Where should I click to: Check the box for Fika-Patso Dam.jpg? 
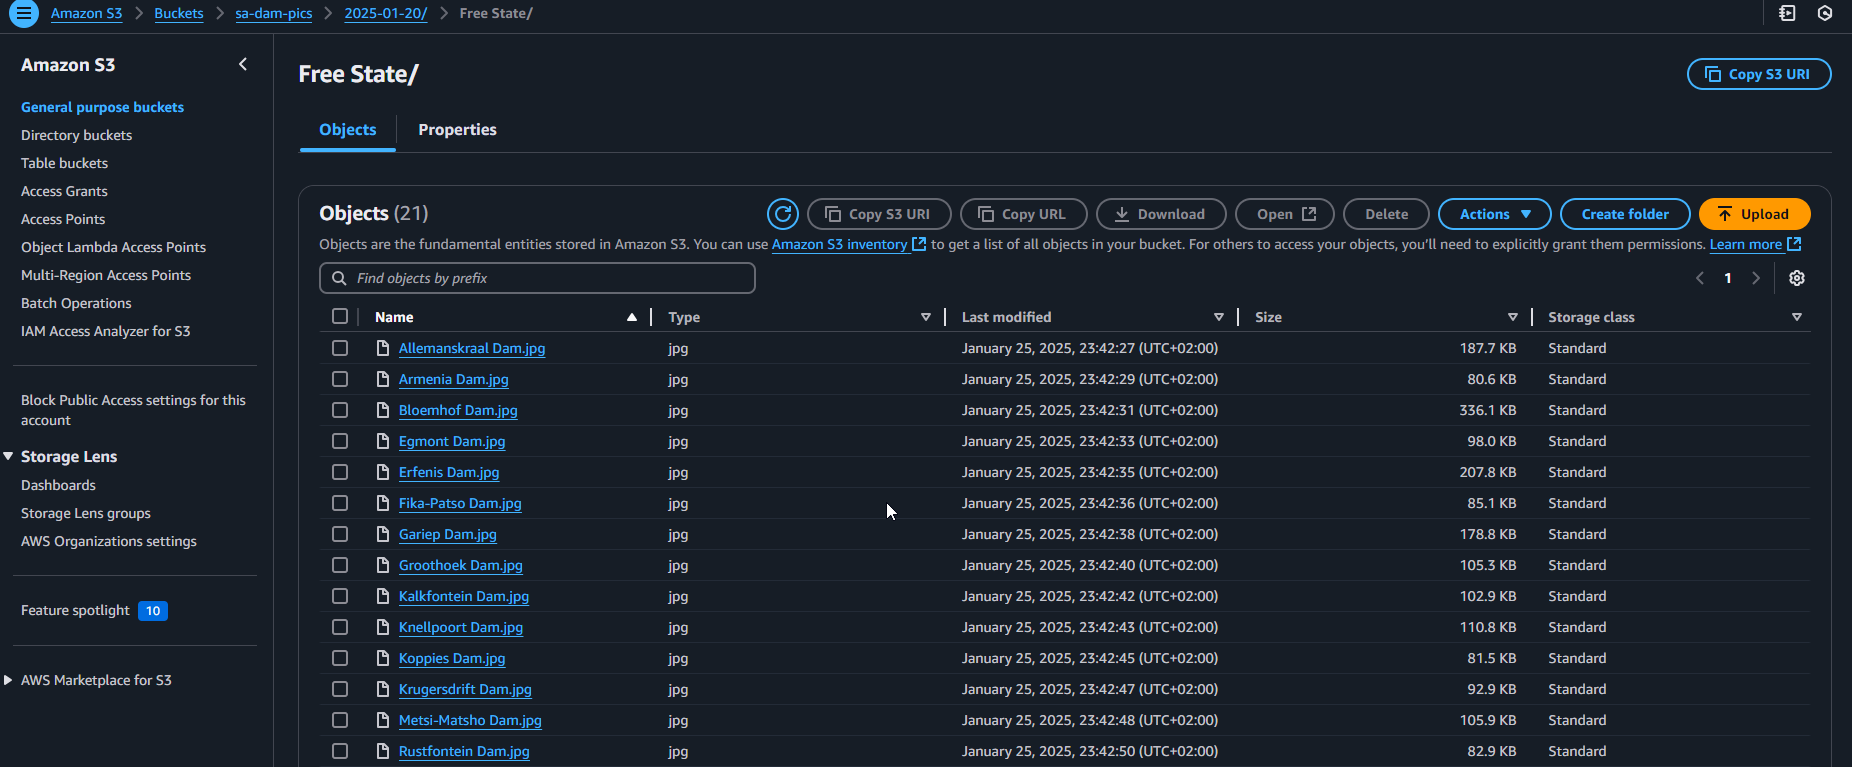click(x=340, y=503)
